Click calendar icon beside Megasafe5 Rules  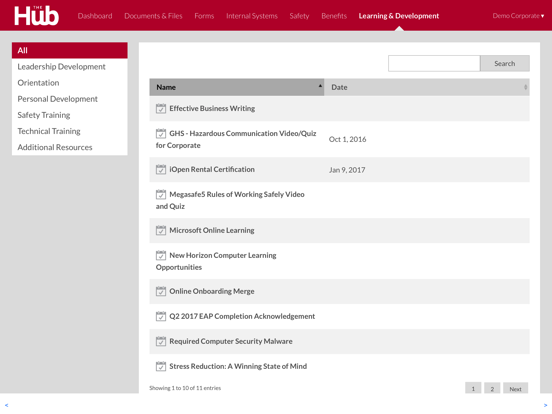click(x=161, y=194)
